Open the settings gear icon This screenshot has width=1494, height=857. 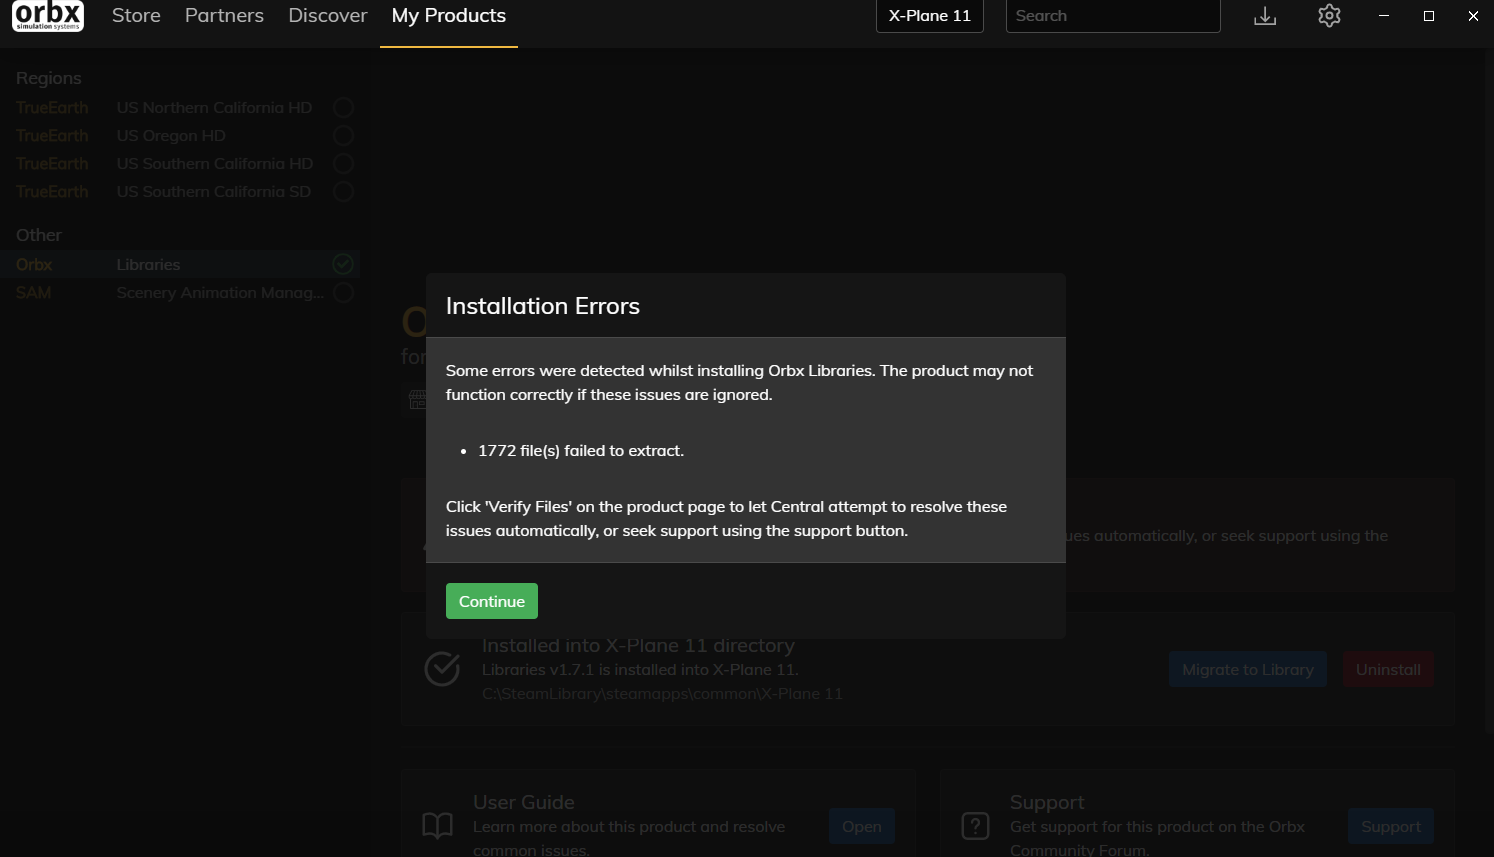(1329, 16)
